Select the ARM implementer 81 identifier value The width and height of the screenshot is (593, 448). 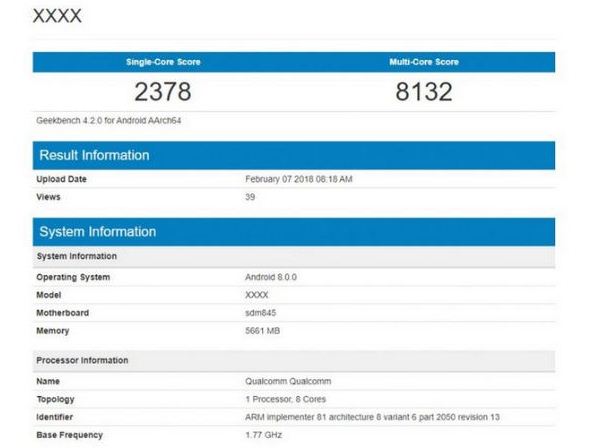pyautogui.click(x=373, y=417)
